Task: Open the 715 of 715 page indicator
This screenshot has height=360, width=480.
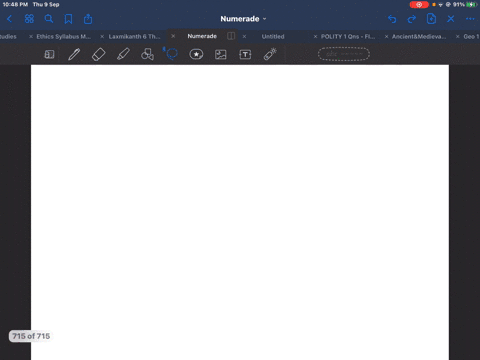Action: (x=30, y=336)
